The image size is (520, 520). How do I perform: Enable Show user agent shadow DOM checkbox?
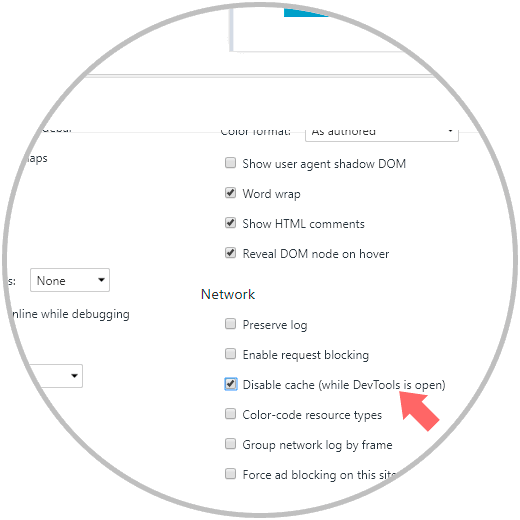pyautogui.click(x=230, y=163)
